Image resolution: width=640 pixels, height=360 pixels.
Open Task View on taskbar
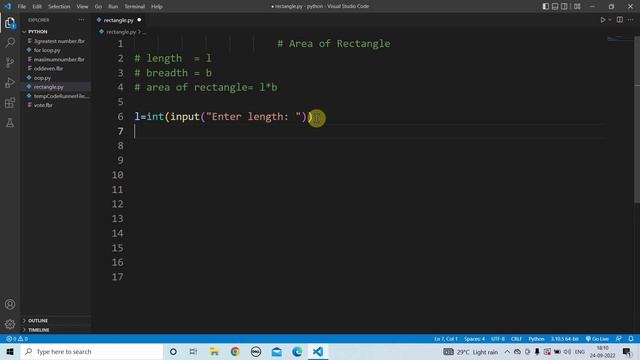pyautogui.click(x=193, y=351)
